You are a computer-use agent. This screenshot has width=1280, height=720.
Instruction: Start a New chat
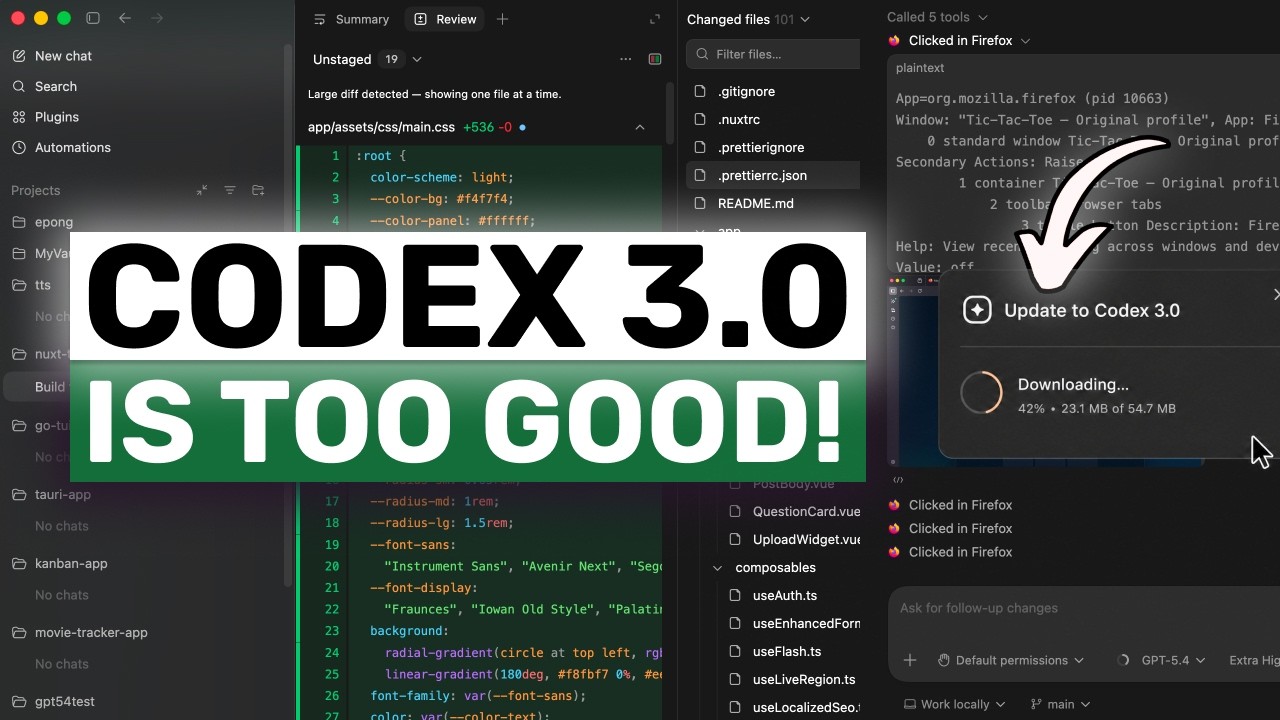pos(63,56)
